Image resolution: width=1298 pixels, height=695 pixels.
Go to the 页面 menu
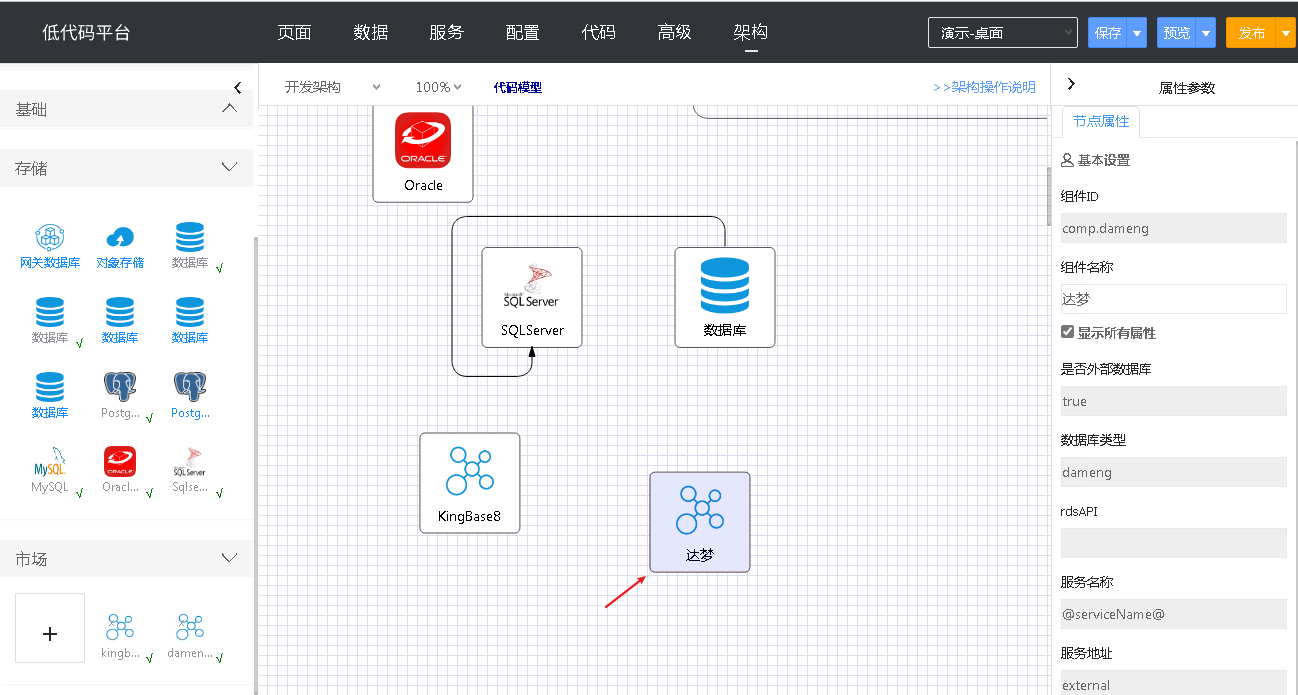295,32
